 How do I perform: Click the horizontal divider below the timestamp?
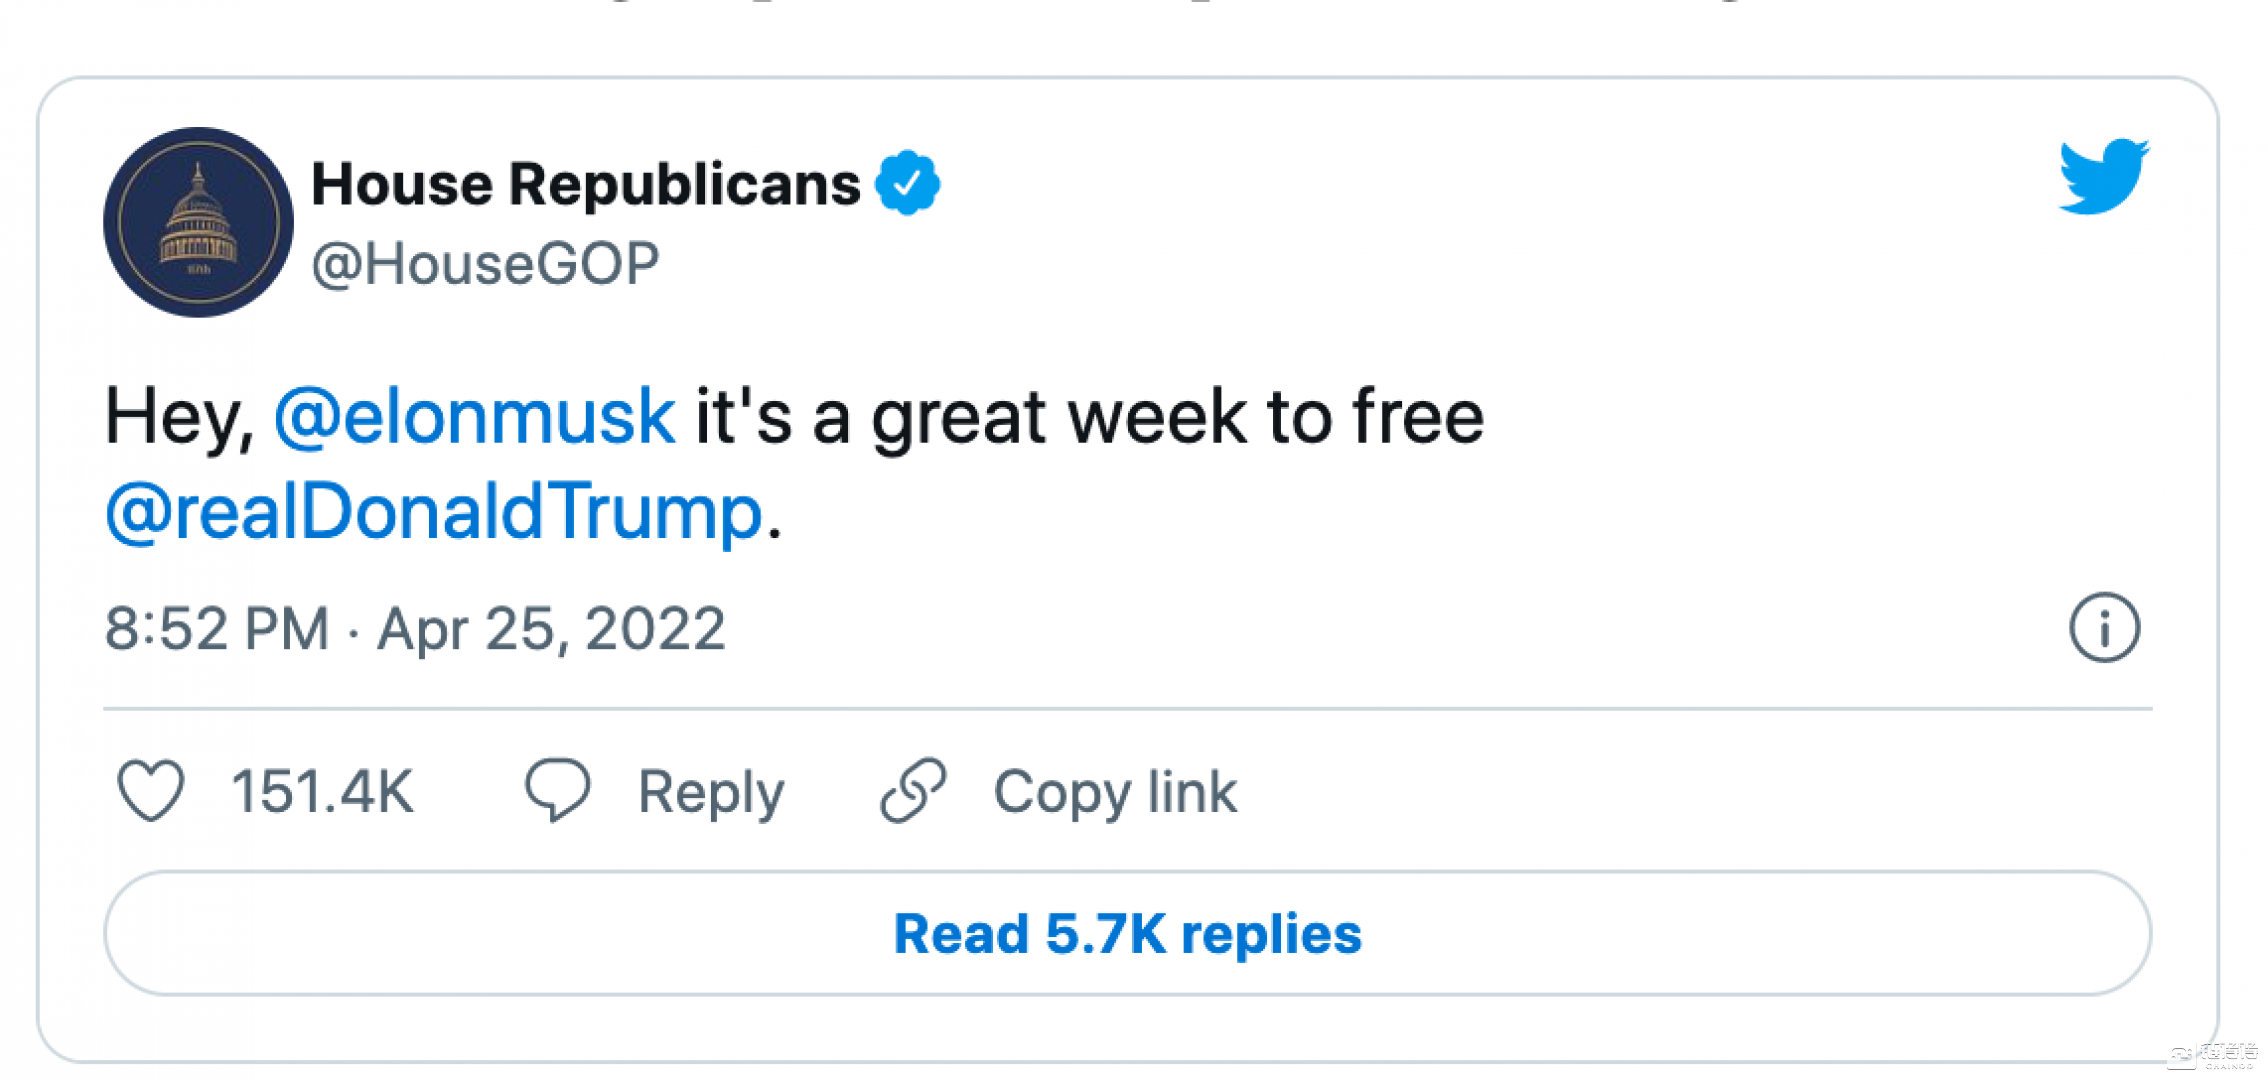(1127, 709)
